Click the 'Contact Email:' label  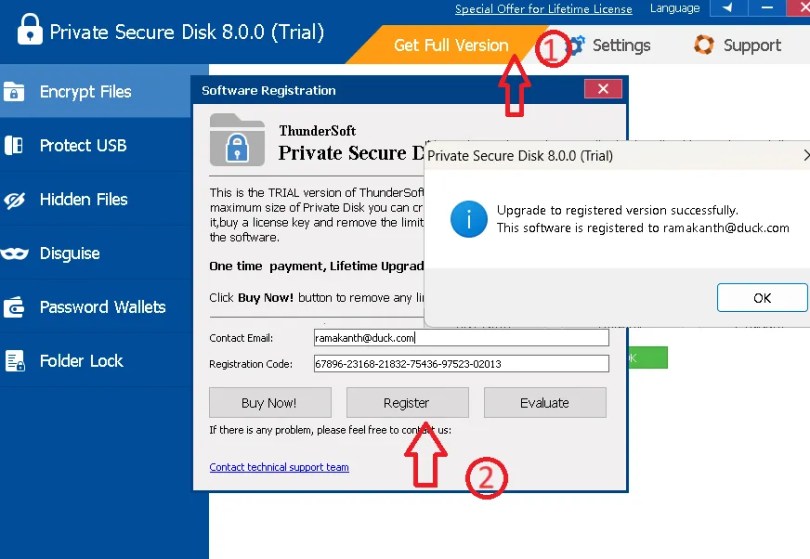[x=241, y=338]
